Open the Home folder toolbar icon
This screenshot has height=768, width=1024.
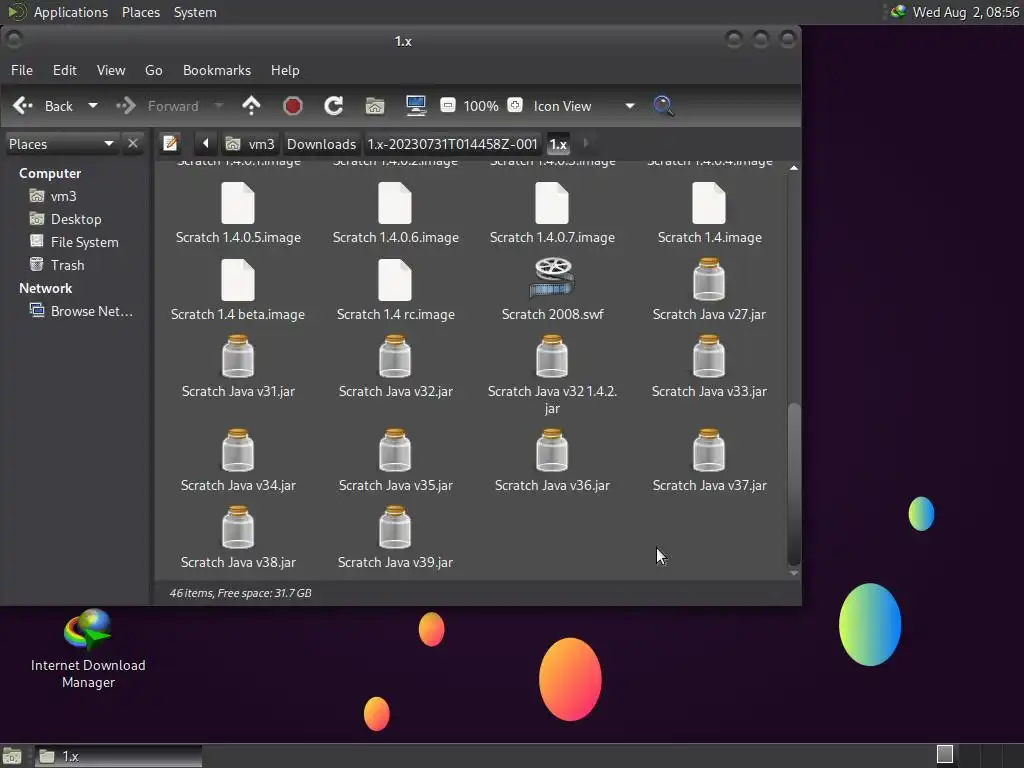tap(375, 106)
